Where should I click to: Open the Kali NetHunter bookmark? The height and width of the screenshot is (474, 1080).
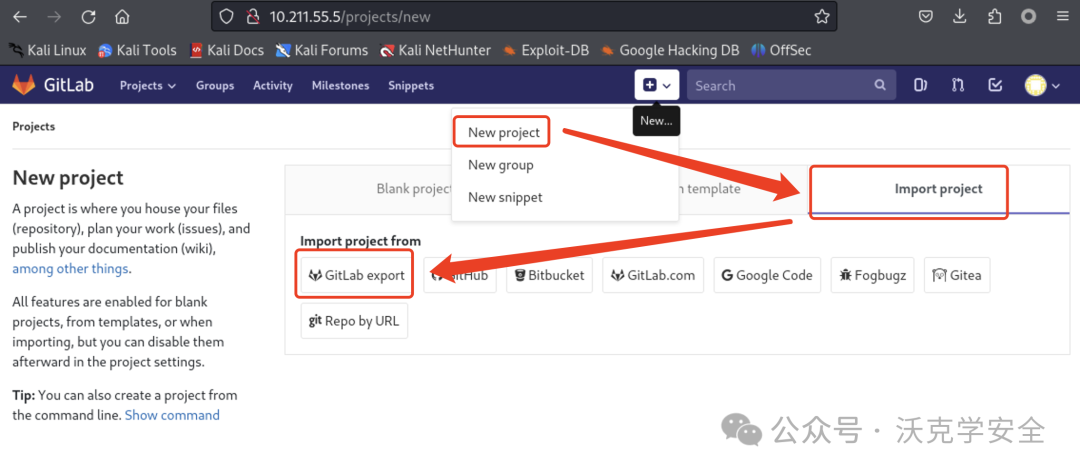point(435,50)
